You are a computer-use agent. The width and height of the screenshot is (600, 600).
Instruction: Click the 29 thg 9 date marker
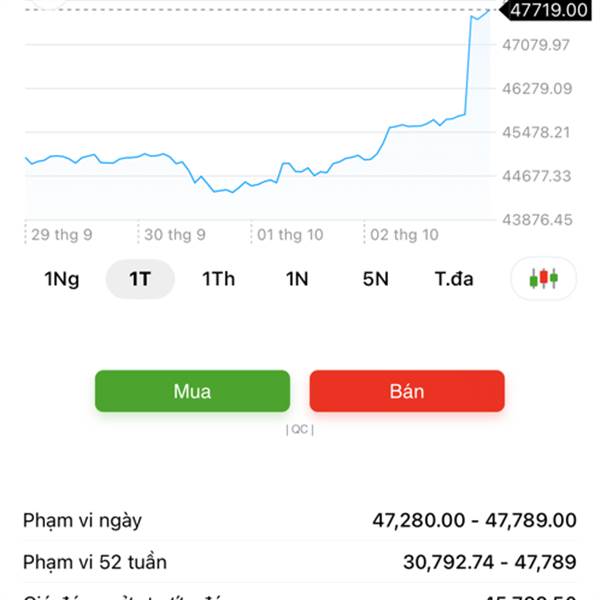pos(62,235)
